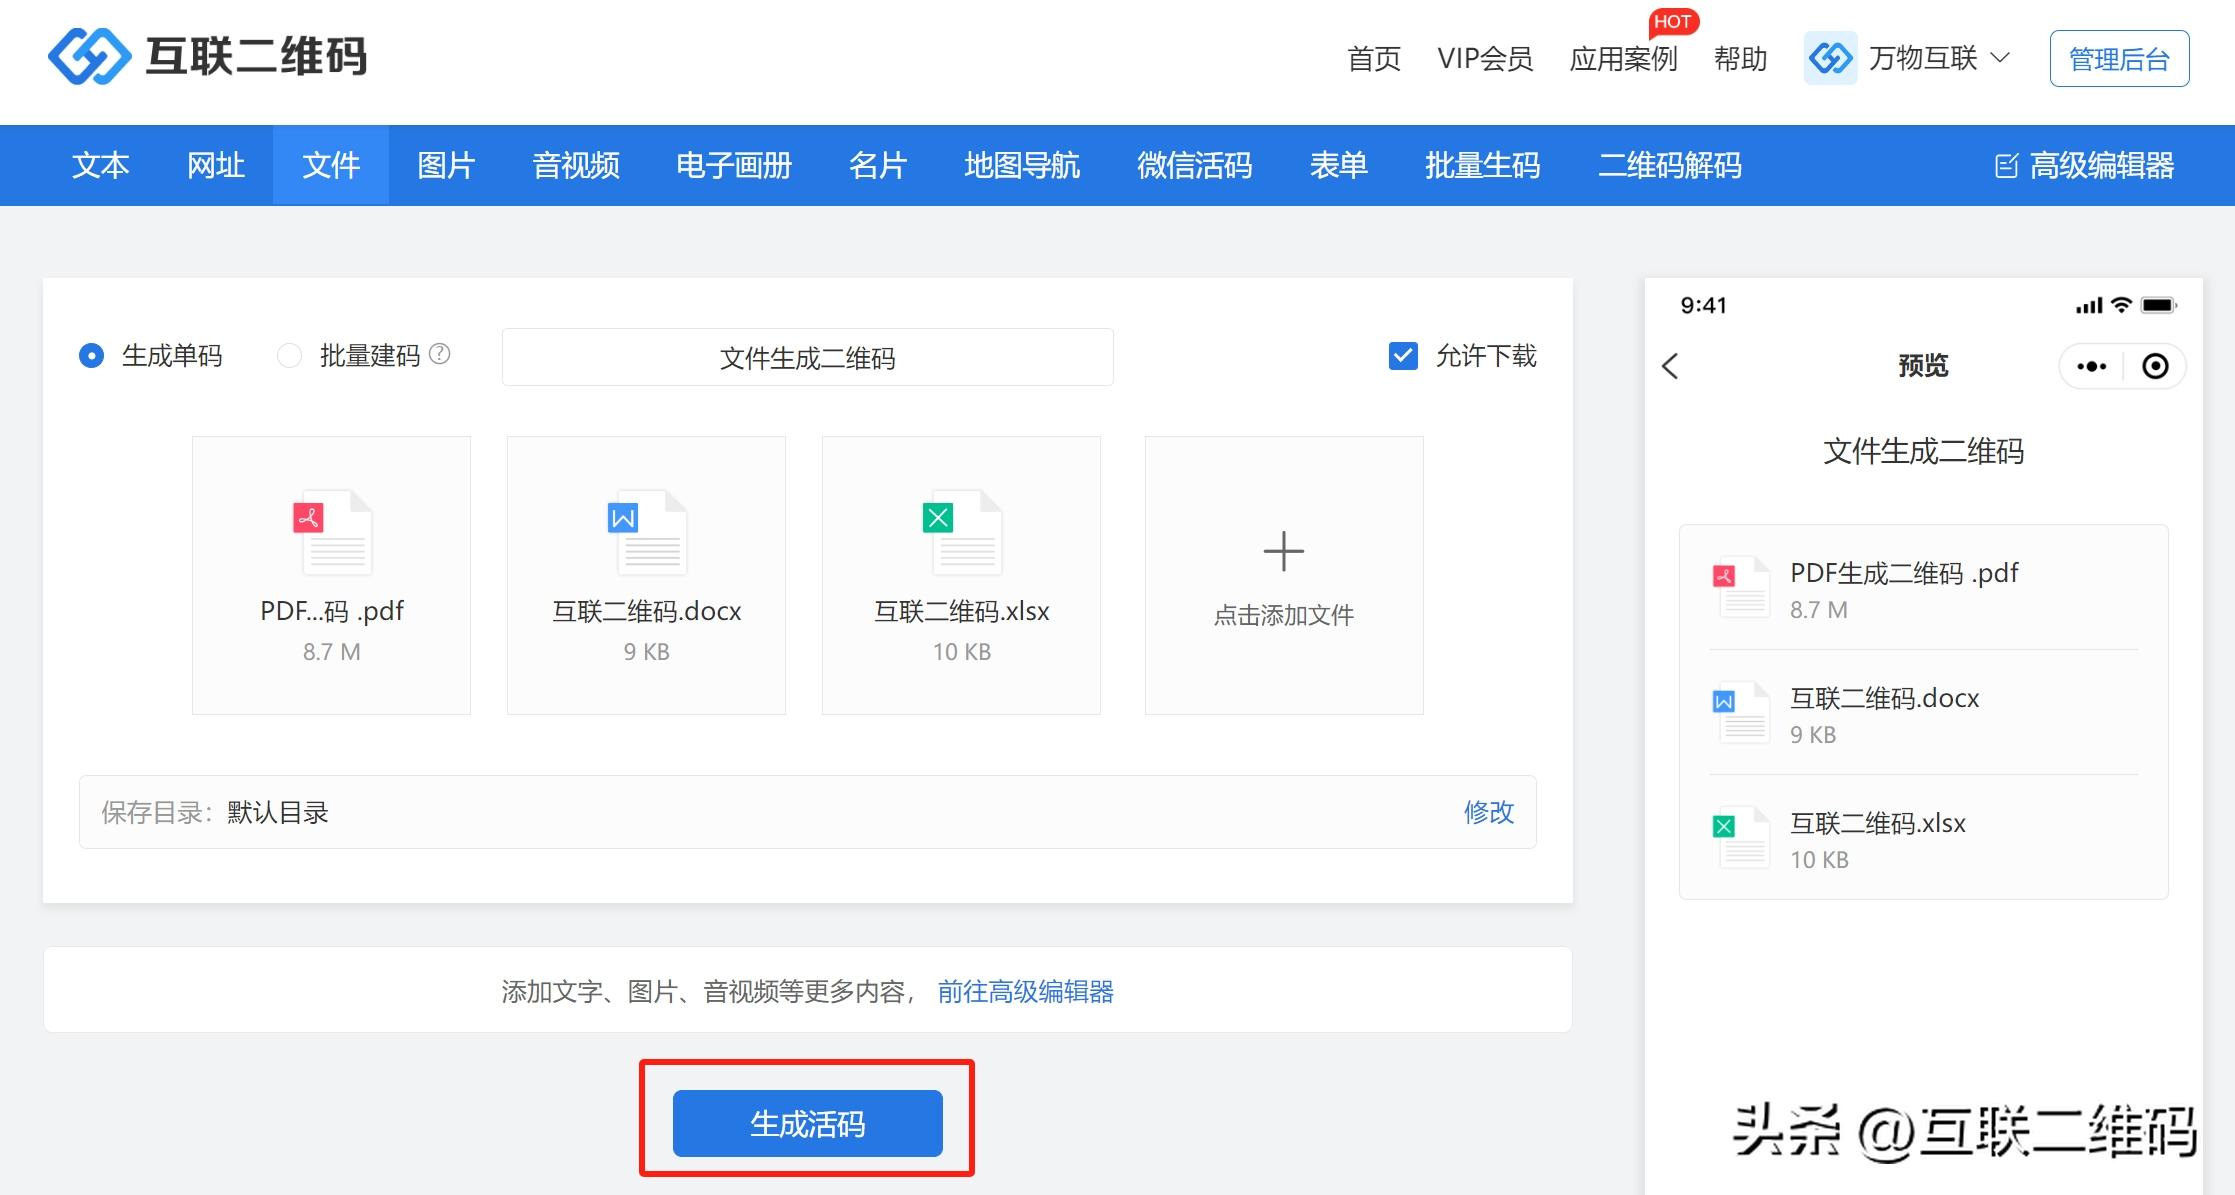Click the 修改 link for save directory
This screenshot has width=2235, height=1195.
click(x=1488, y=812)
